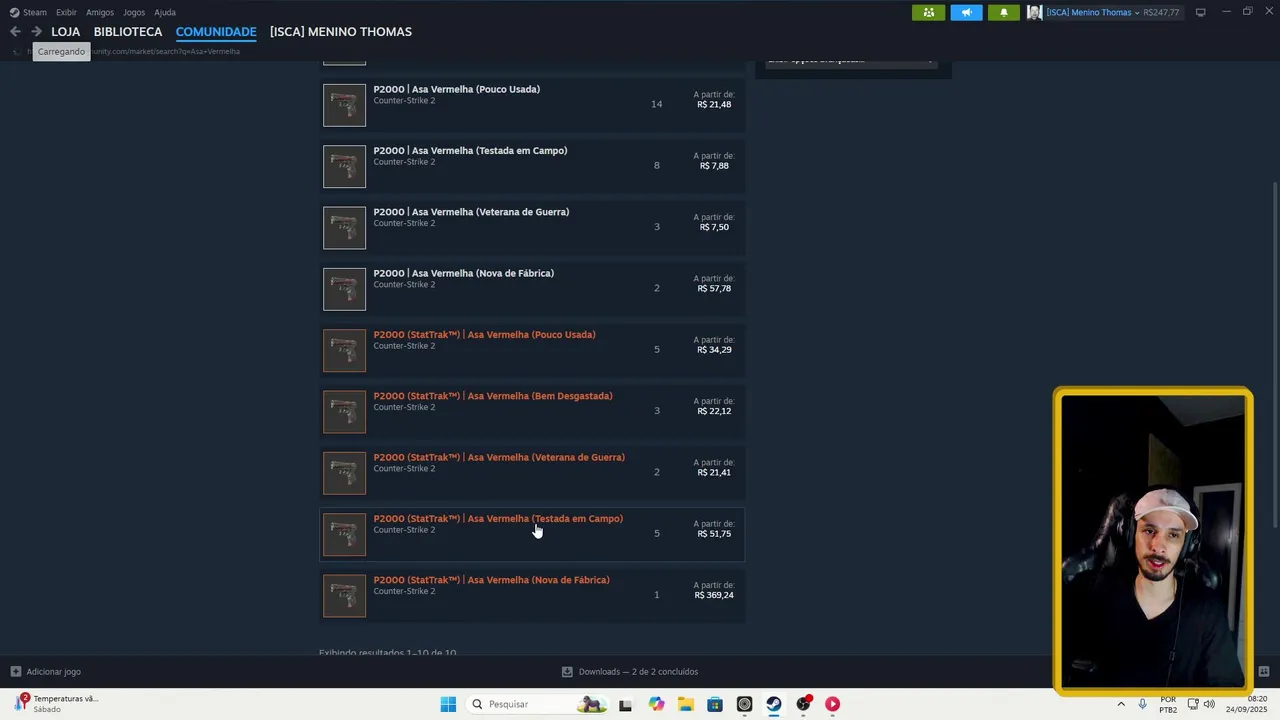1280x720 pixels.
Task: Open the Microsoft Store taskbar icon
Action: click(x=715, y=704)
